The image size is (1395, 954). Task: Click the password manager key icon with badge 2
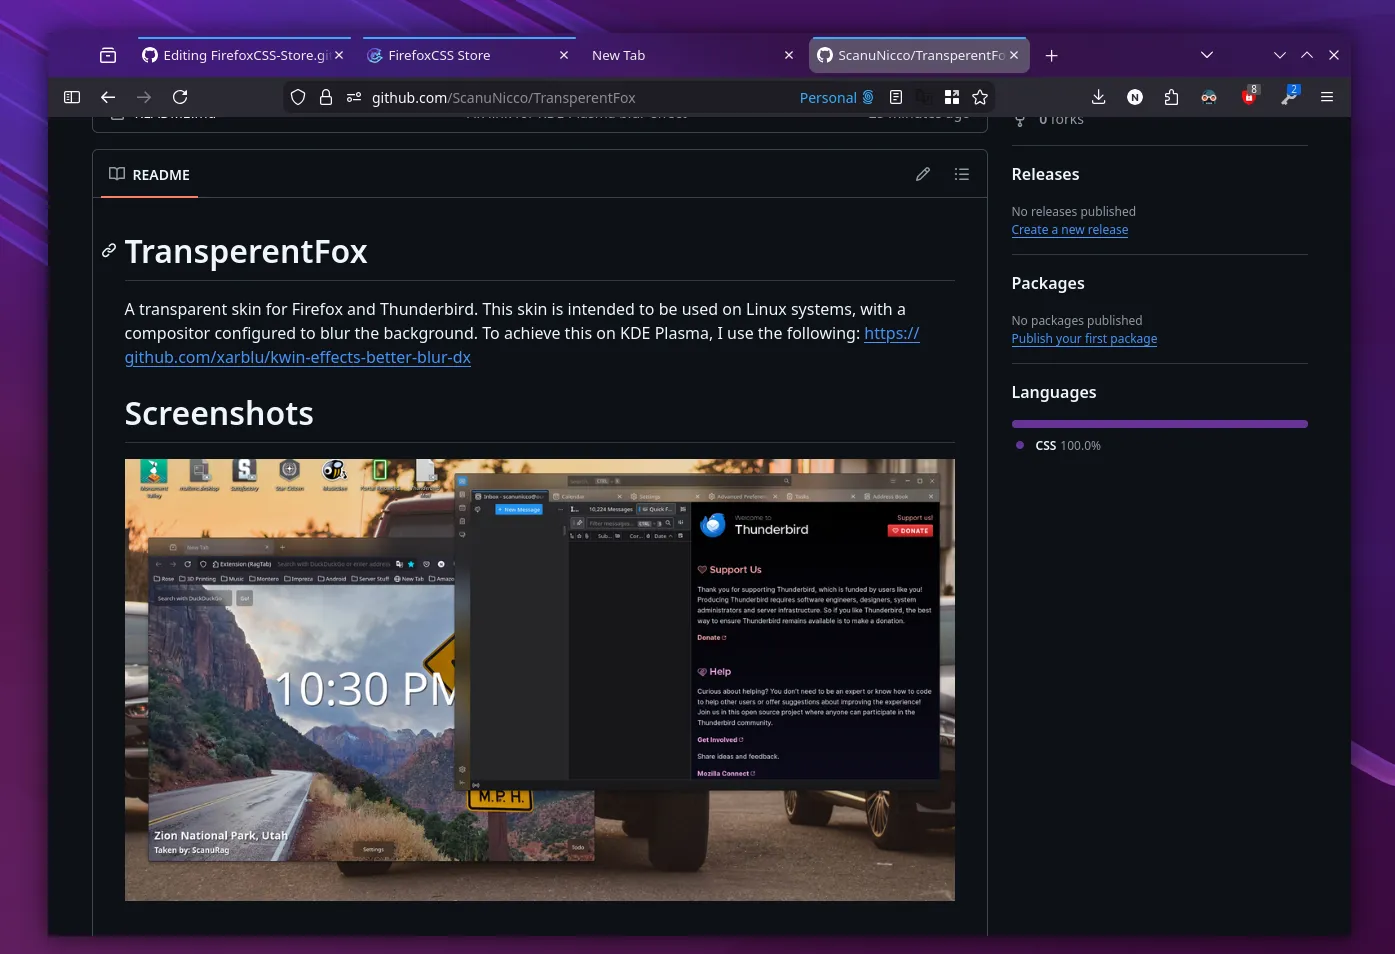pos(1288,97)
